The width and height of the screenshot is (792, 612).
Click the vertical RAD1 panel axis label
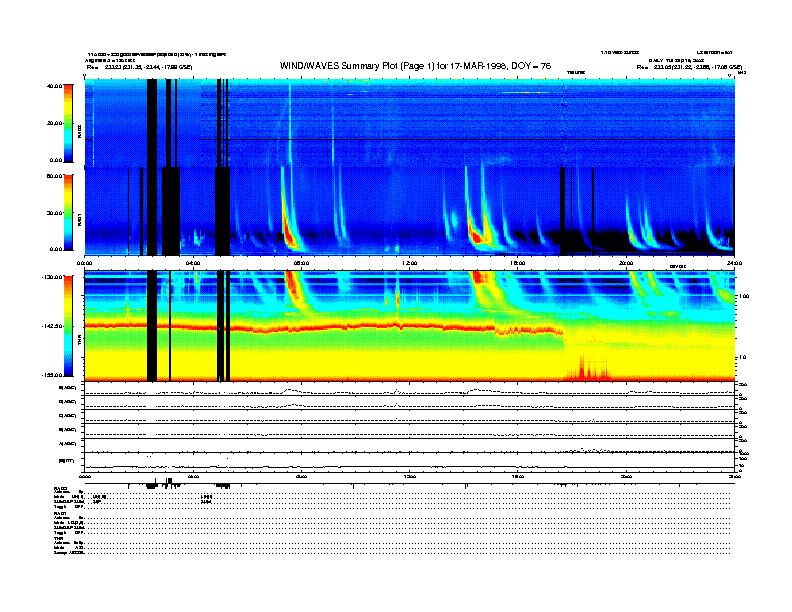click(79, 220)
